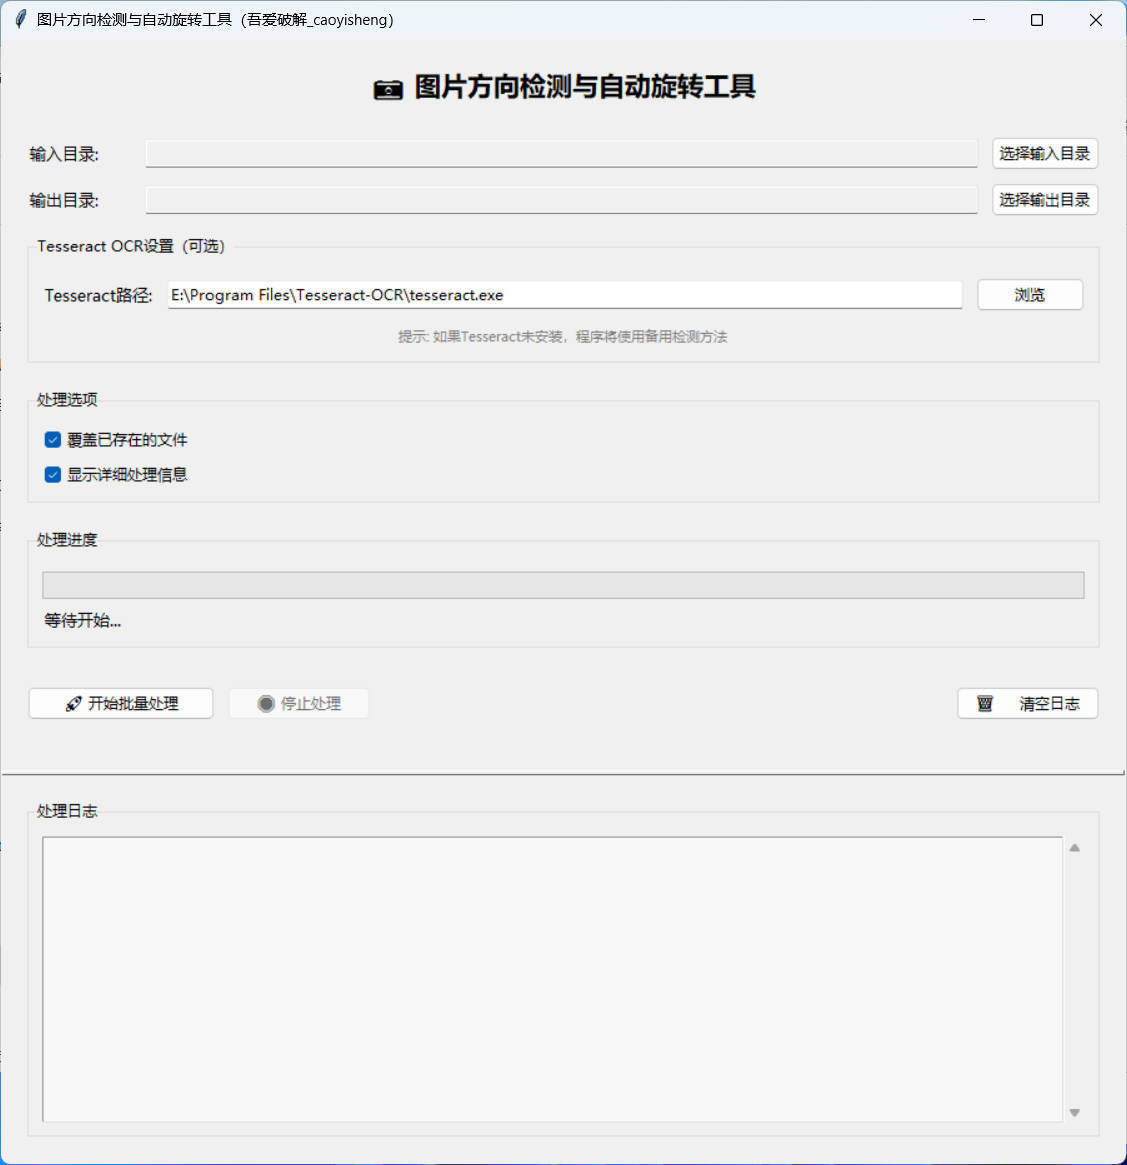Click the Python icon in the title bar

click(x=19, y=18)
